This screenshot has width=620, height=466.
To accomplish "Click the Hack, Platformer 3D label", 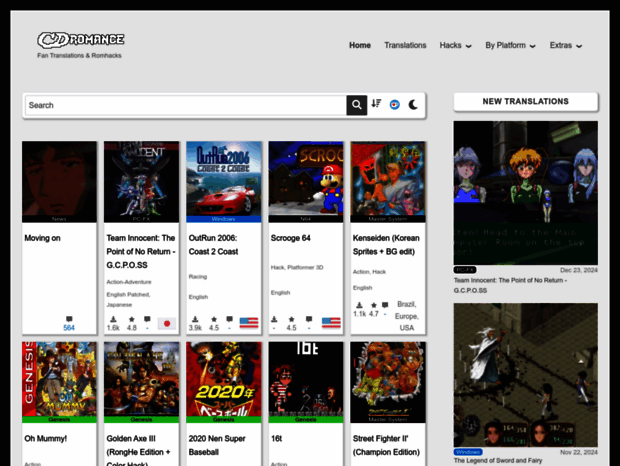I will [x=297, y=267].
